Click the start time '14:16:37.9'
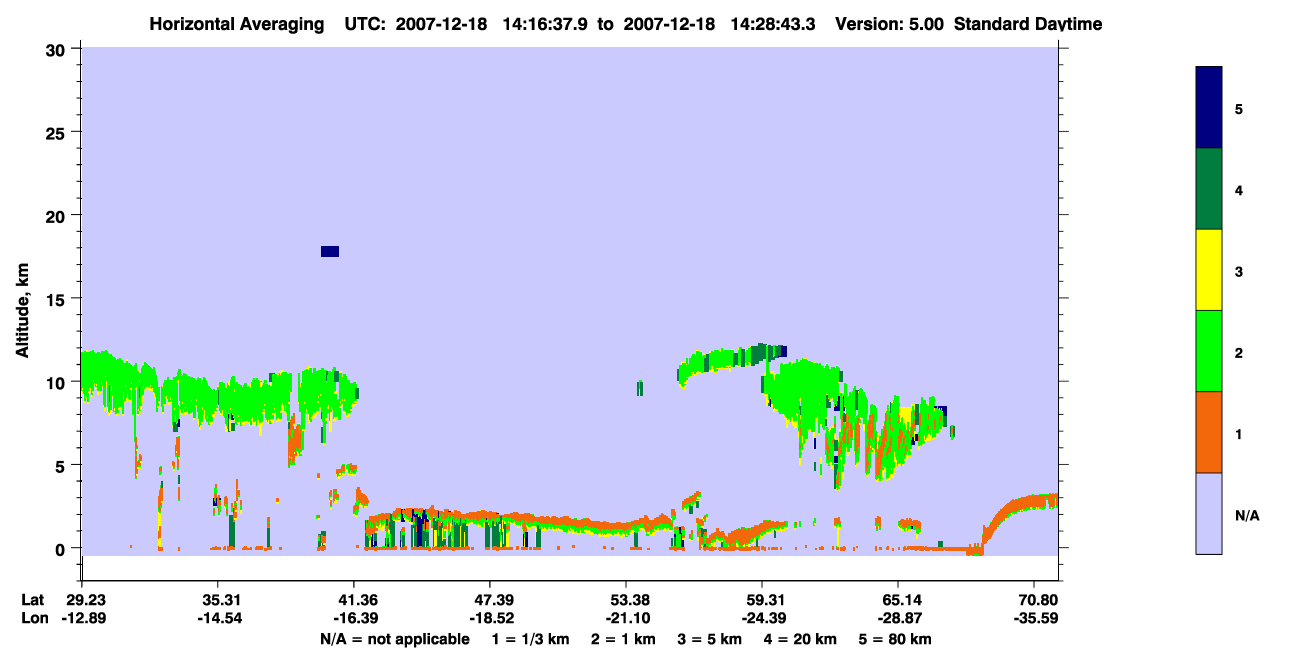Image resolution: width=1300 pixels, height=667 pixels. [544, 24]
